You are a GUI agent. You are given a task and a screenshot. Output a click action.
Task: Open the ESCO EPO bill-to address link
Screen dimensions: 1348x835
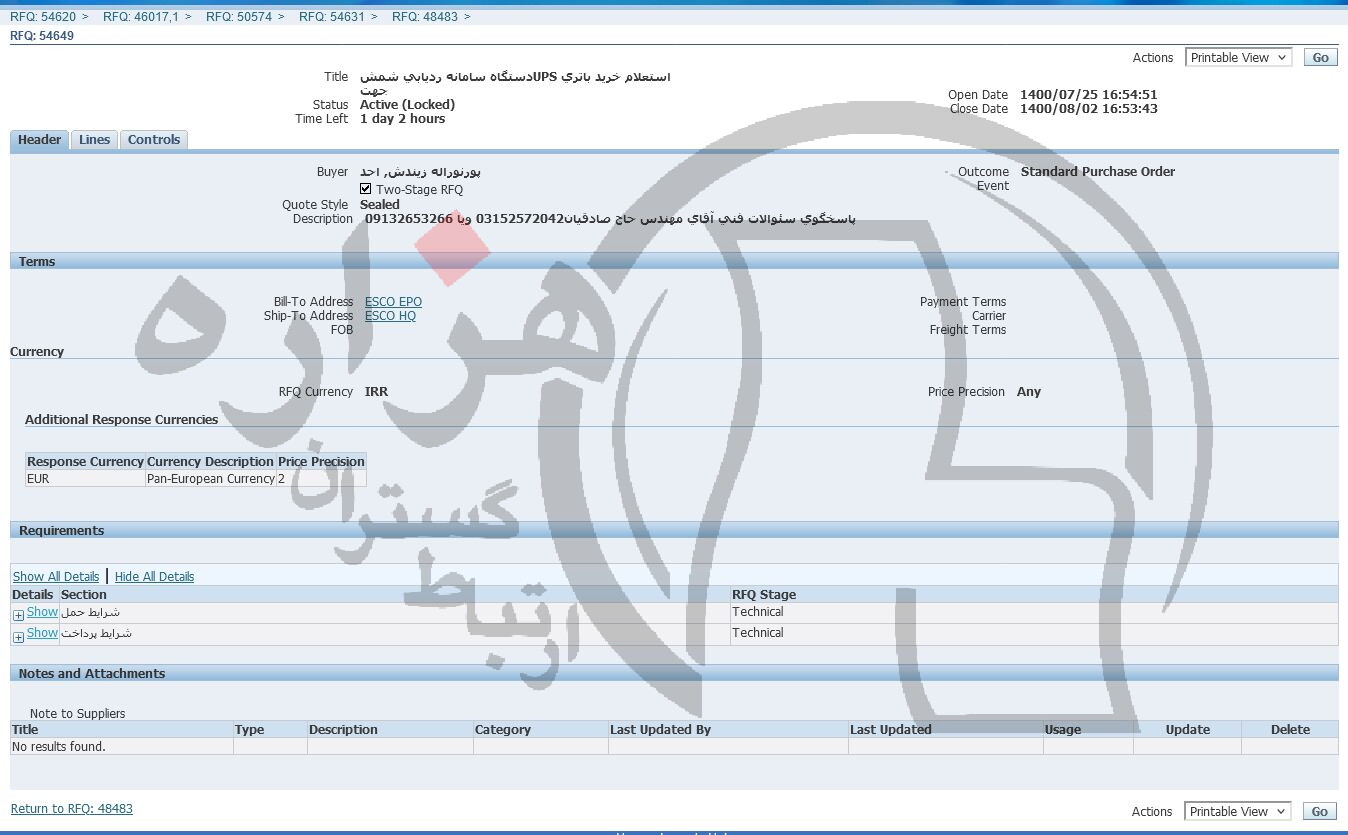click(x=393, y=302)
